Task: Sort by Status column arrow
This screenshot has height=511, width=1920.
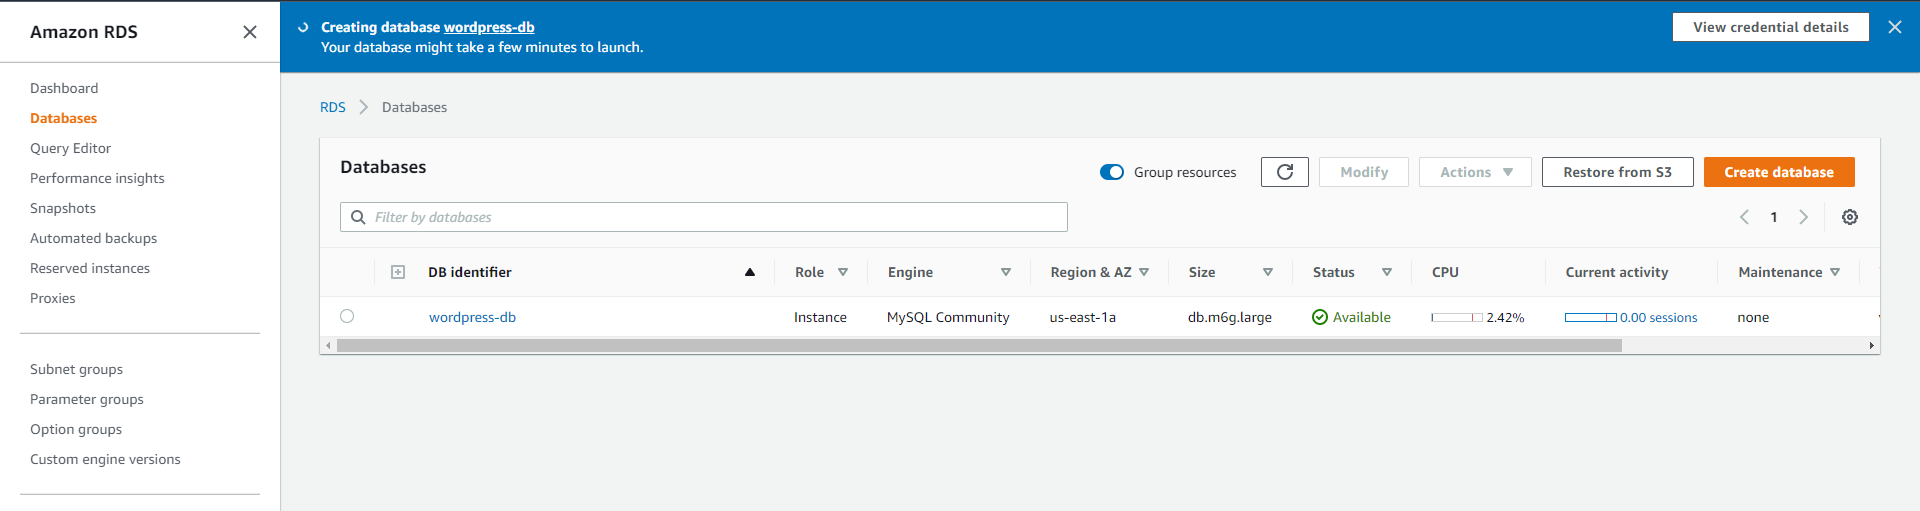Action: click(1387, 272)
